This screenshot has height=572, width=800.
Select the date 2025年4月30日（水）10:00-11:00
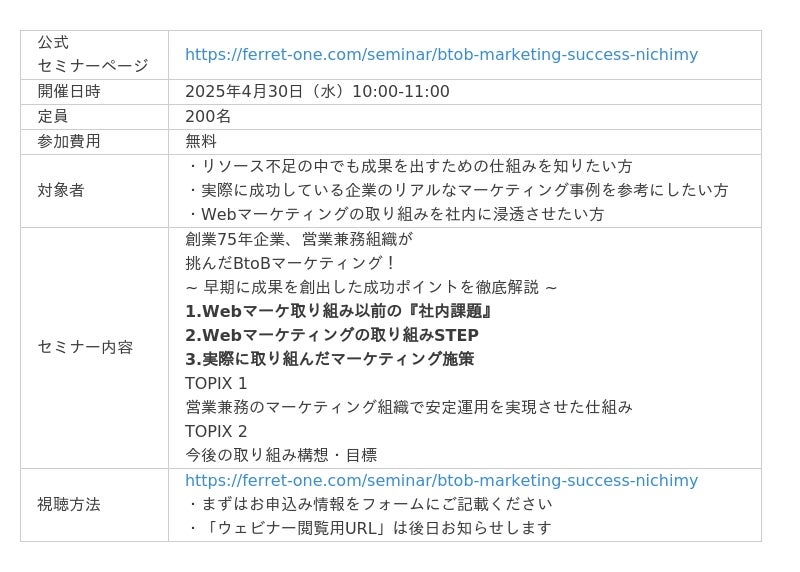point(317,92)
